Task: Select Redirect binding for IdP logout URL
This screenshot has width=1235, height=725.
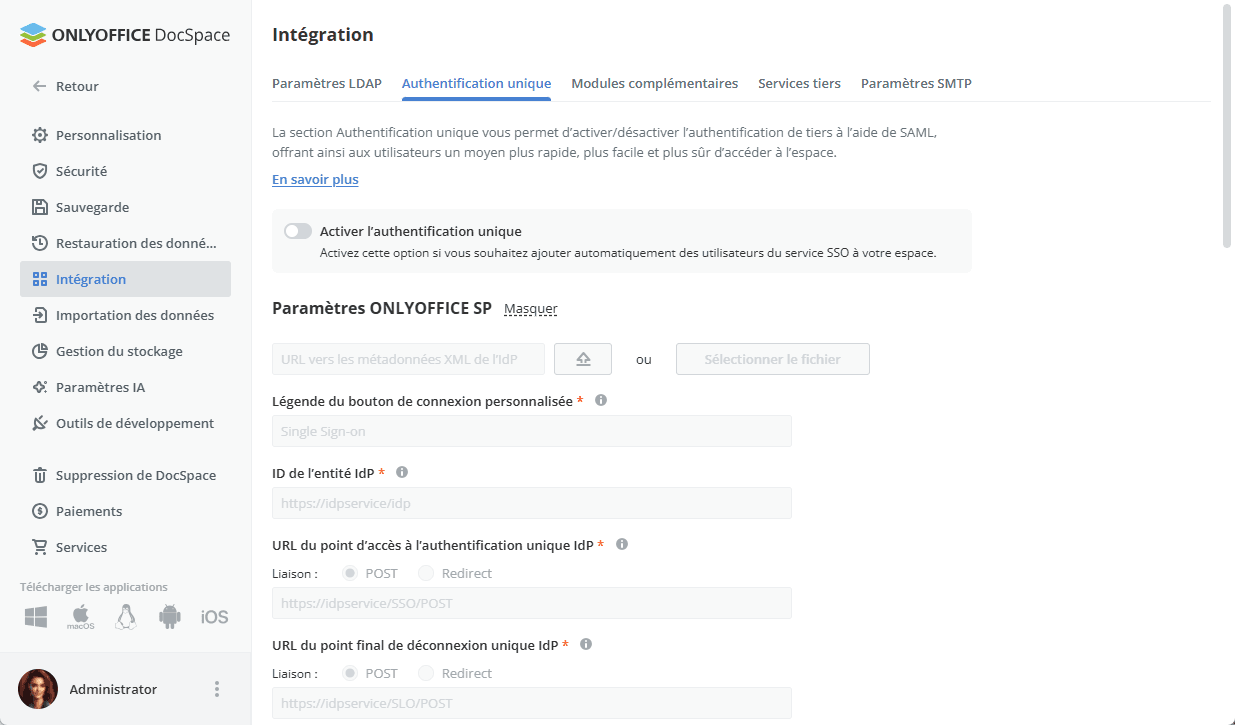Action: click(425, 673)
